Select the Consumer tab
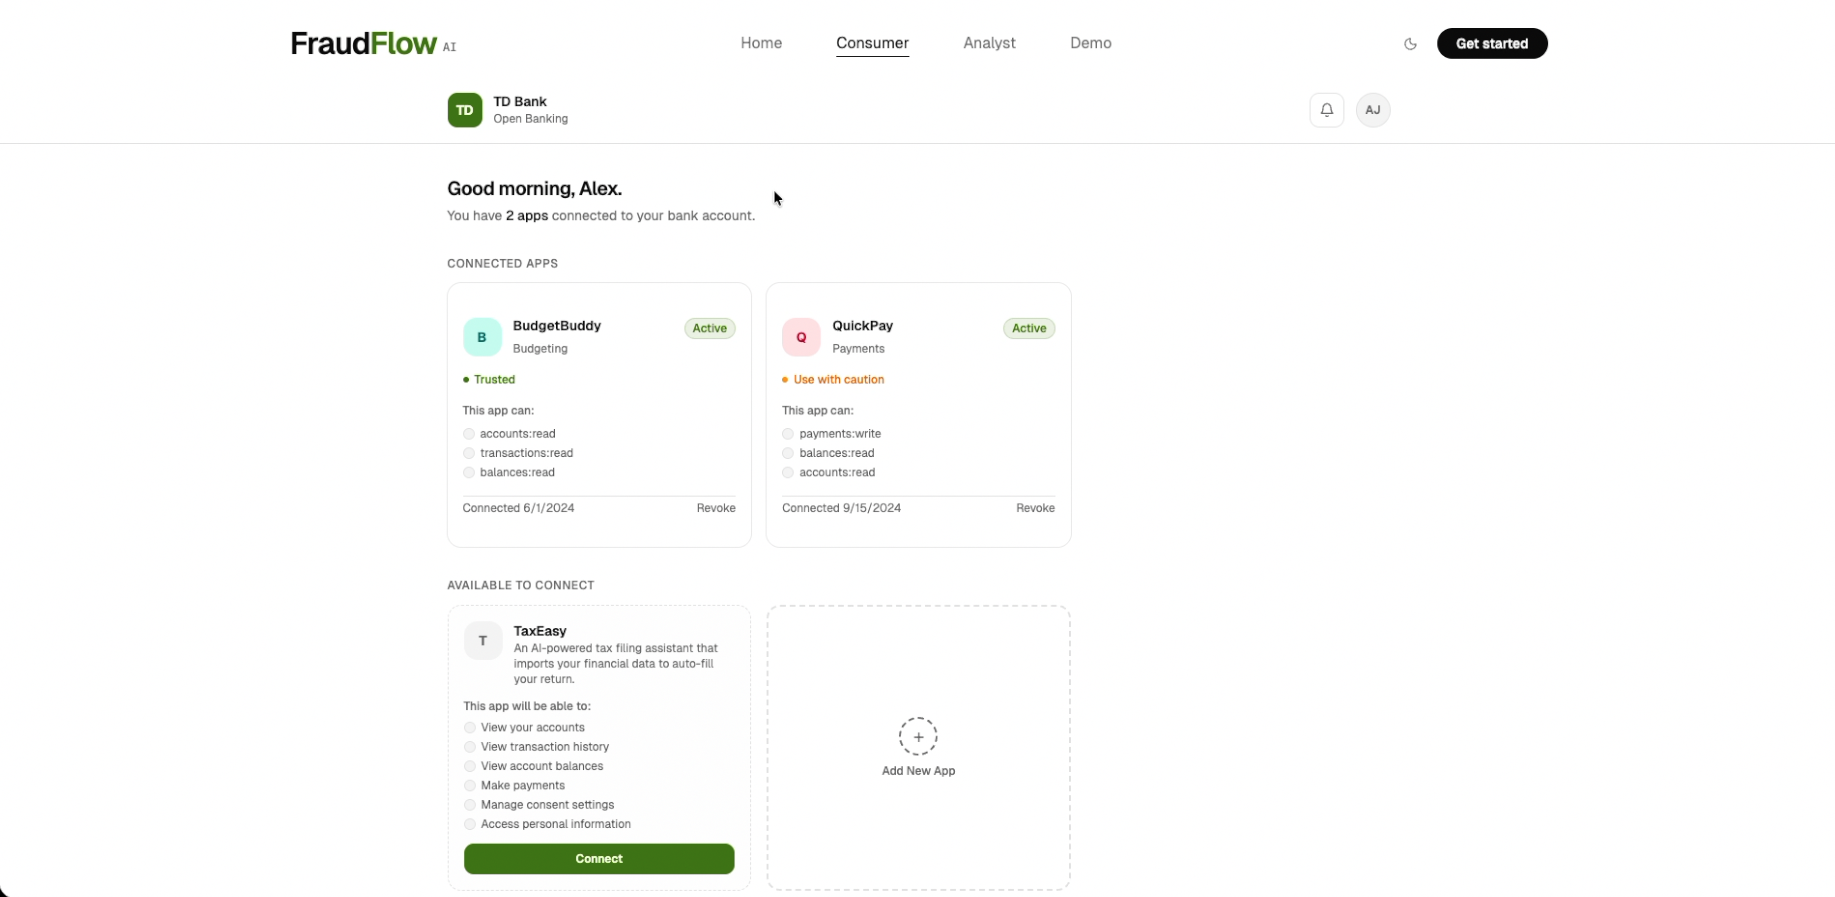 pyautogui.click(x=872, y=43)
